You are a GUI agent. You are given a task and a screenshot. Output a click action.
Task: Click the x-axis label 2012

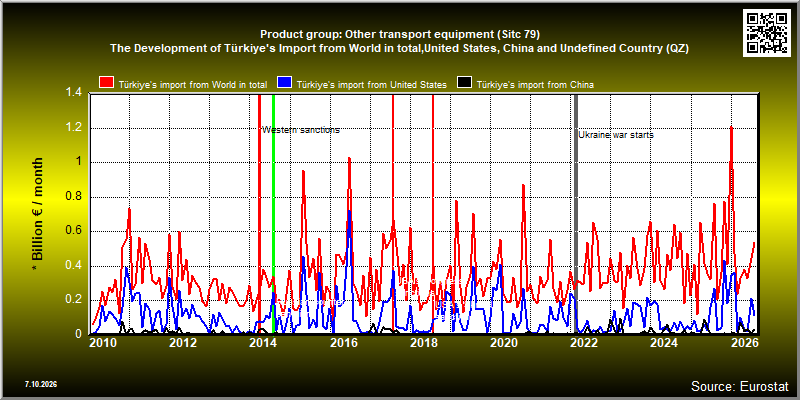pyautogui.click(x=183, y=342)
